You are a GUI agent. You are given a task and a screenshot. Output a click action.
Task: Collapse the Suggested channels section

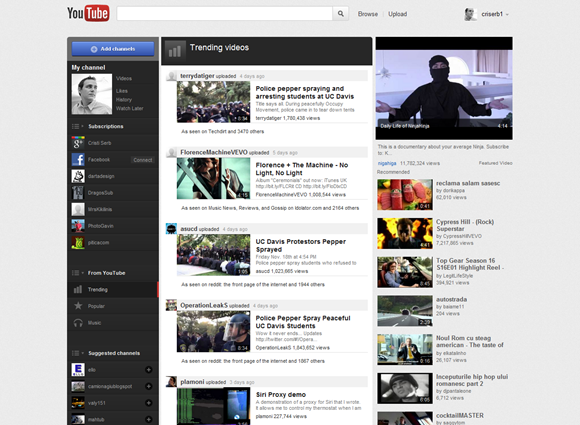pyautogui.click(x=77, y=353)
